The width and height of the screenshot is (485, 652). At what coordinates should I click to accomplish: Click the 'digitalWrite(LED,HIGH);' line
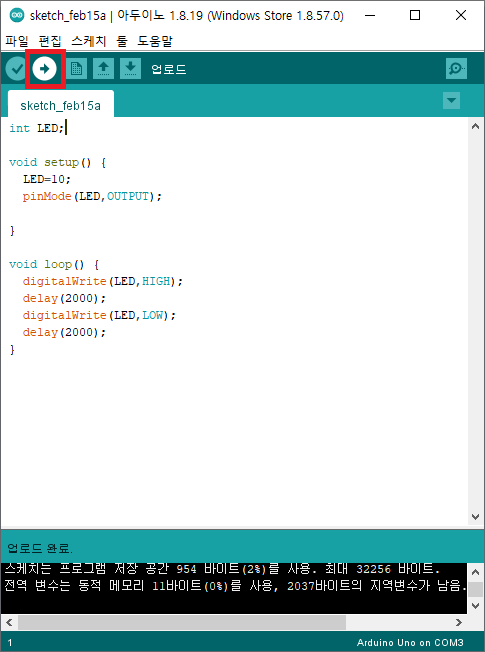click(103, 282)
